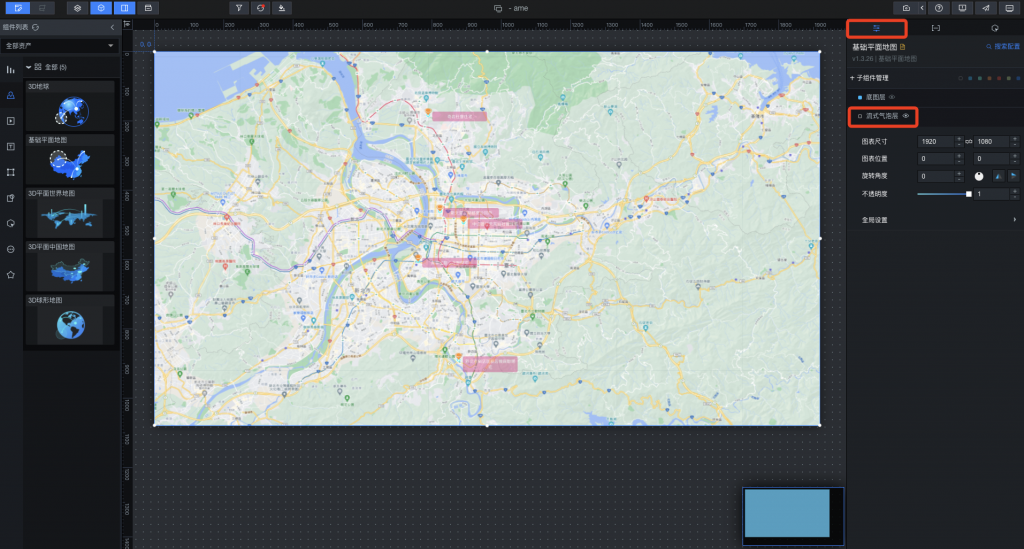Preview the screen with monitor icon

click(x=1009, y=8)
